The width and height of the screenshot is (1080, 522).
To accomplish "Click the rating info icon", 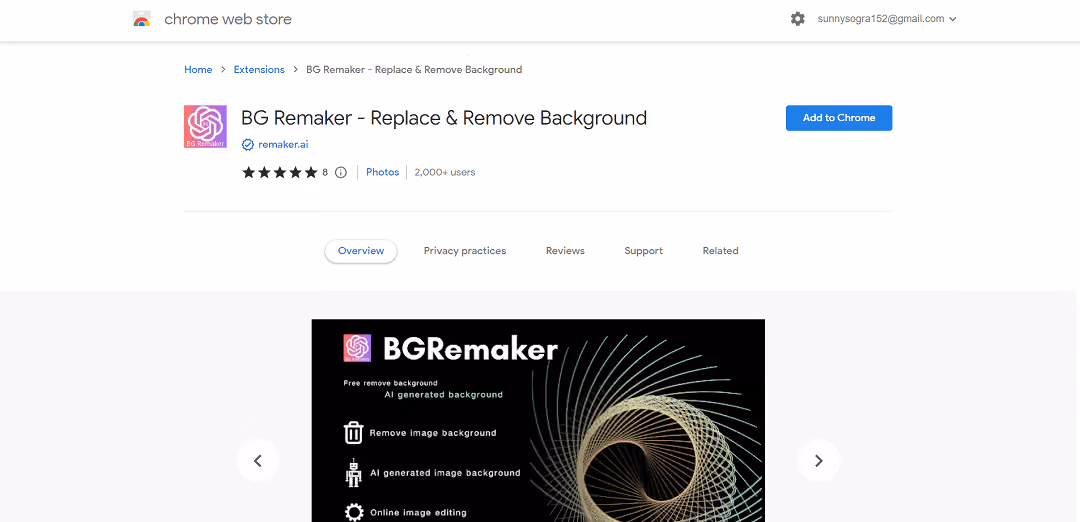I will (x=340, y=172).
